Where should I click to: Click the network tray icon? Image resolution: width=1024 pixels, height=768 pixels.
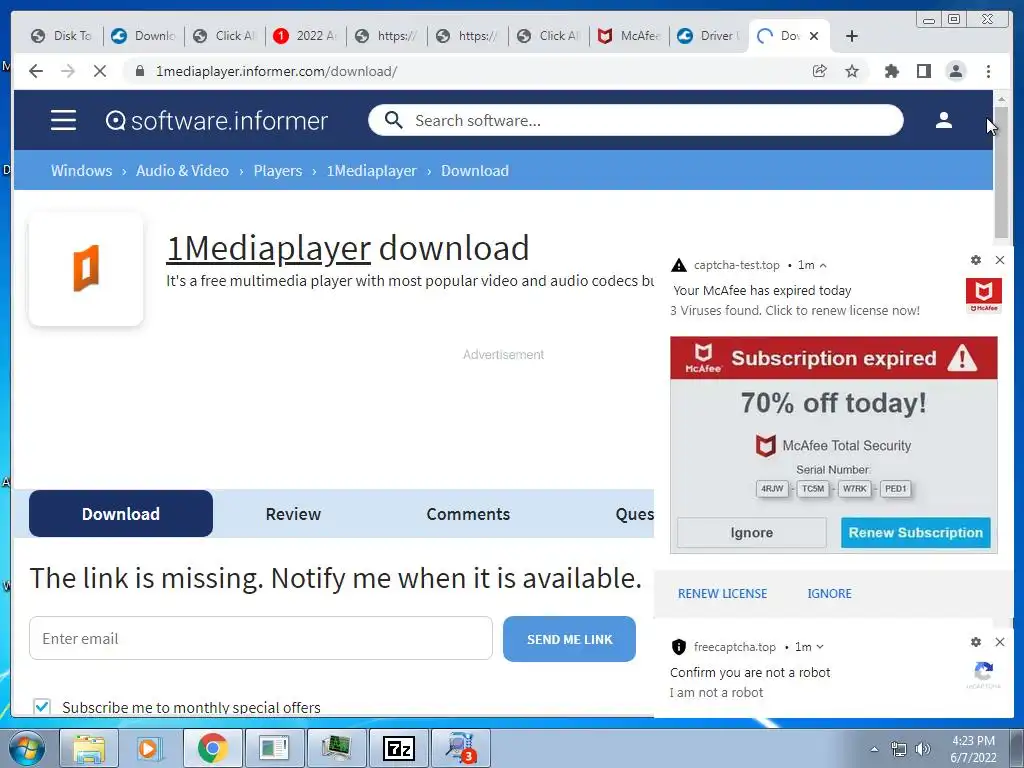coord(899,749)
